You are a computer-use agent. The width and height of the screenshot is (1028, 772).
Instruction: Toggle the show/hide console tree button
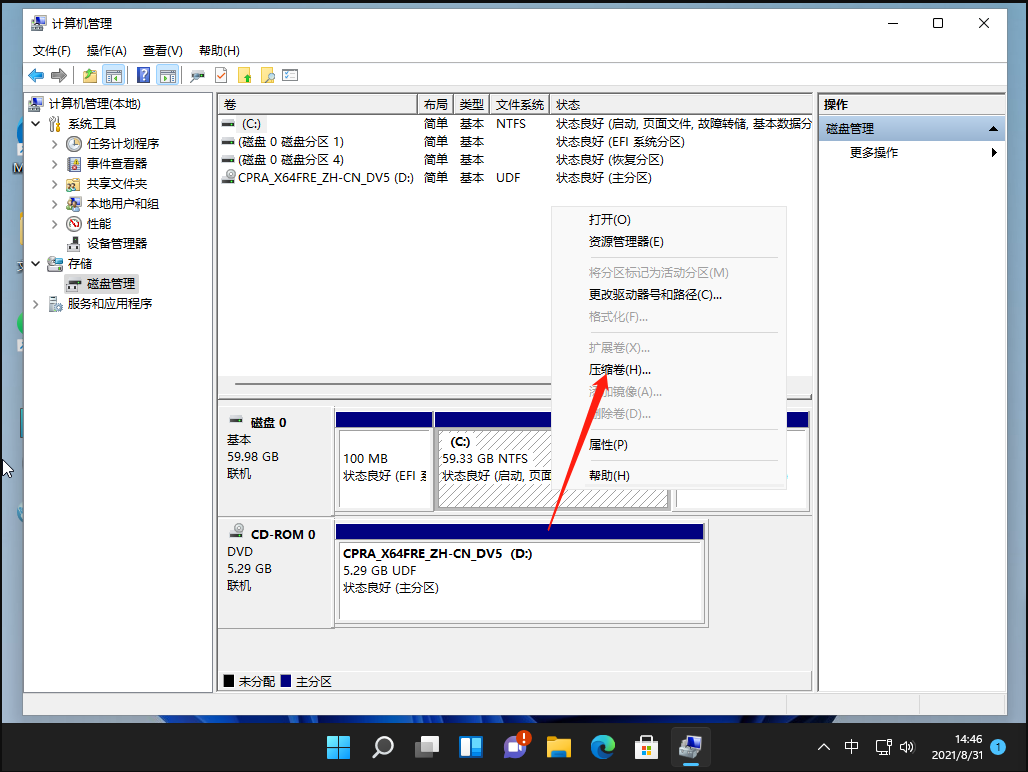[x=114, y=75]
